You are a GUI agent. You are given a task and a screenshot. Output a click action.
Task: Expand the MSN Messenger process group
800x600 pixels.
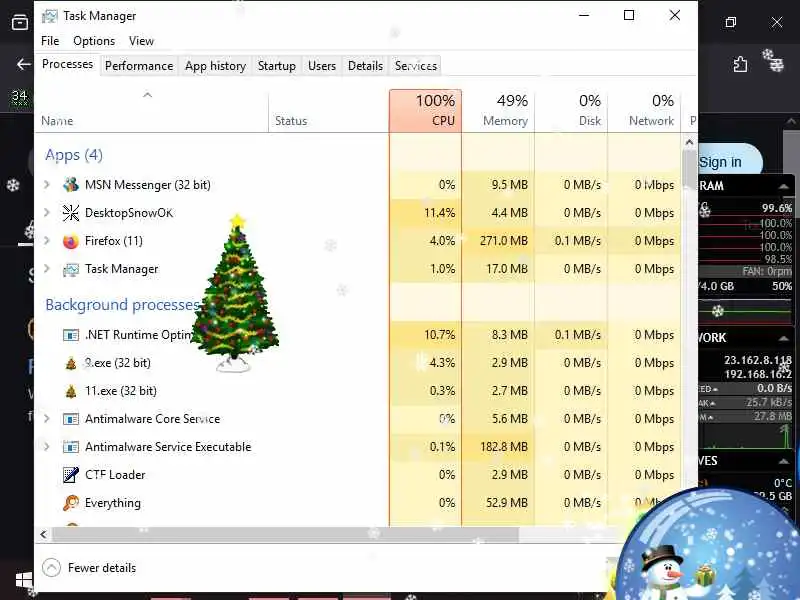point(47,185)
